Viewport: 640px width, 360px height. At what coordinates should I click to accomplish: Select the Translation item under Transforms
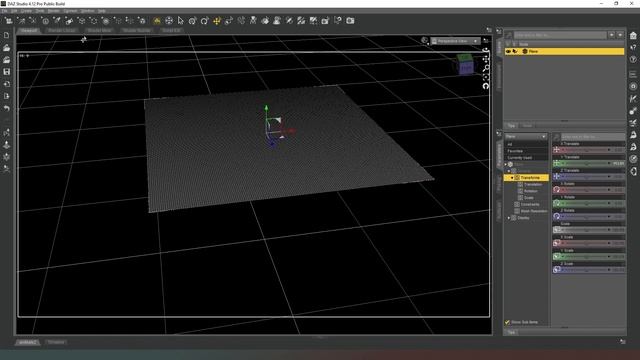[x=533, y=184]
